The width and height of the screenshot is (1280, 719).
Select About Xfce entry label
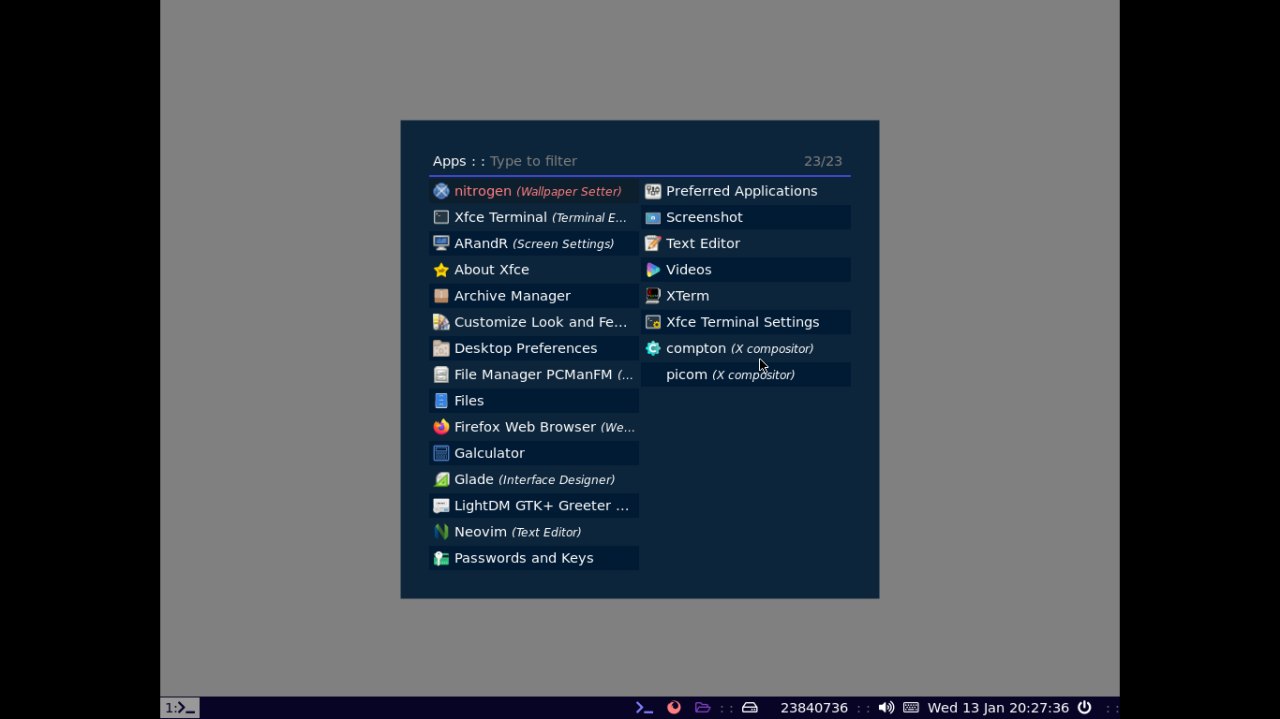click(x=491, y=270)
